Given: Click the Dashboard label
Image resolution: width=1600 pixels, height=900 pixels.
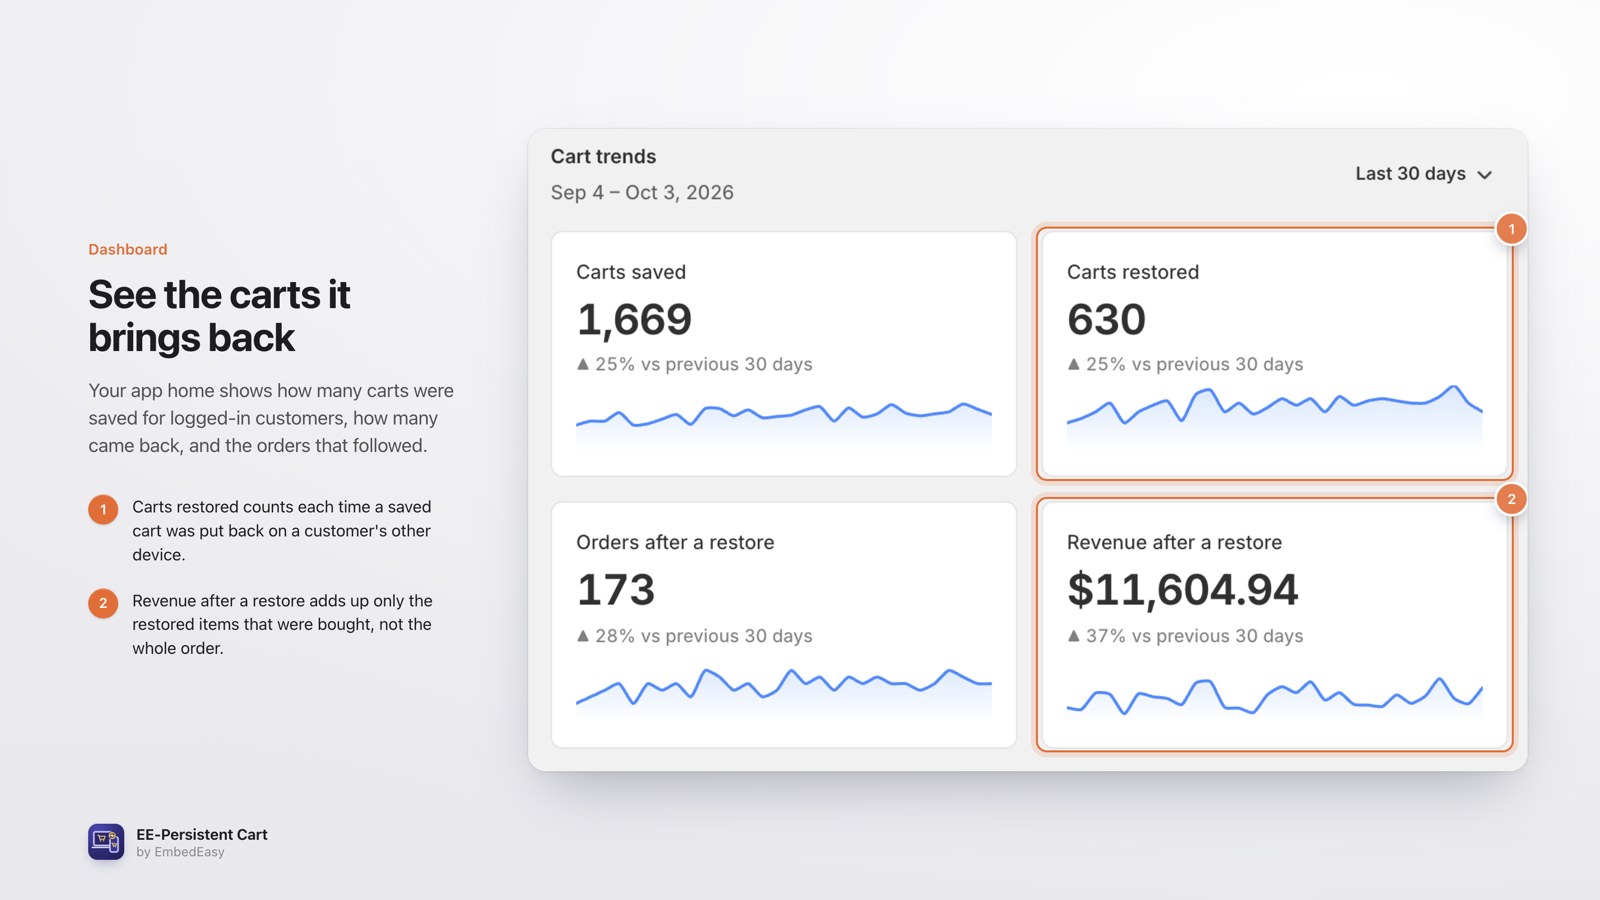Looking at the screenshot, I should (x=128, y=250).
